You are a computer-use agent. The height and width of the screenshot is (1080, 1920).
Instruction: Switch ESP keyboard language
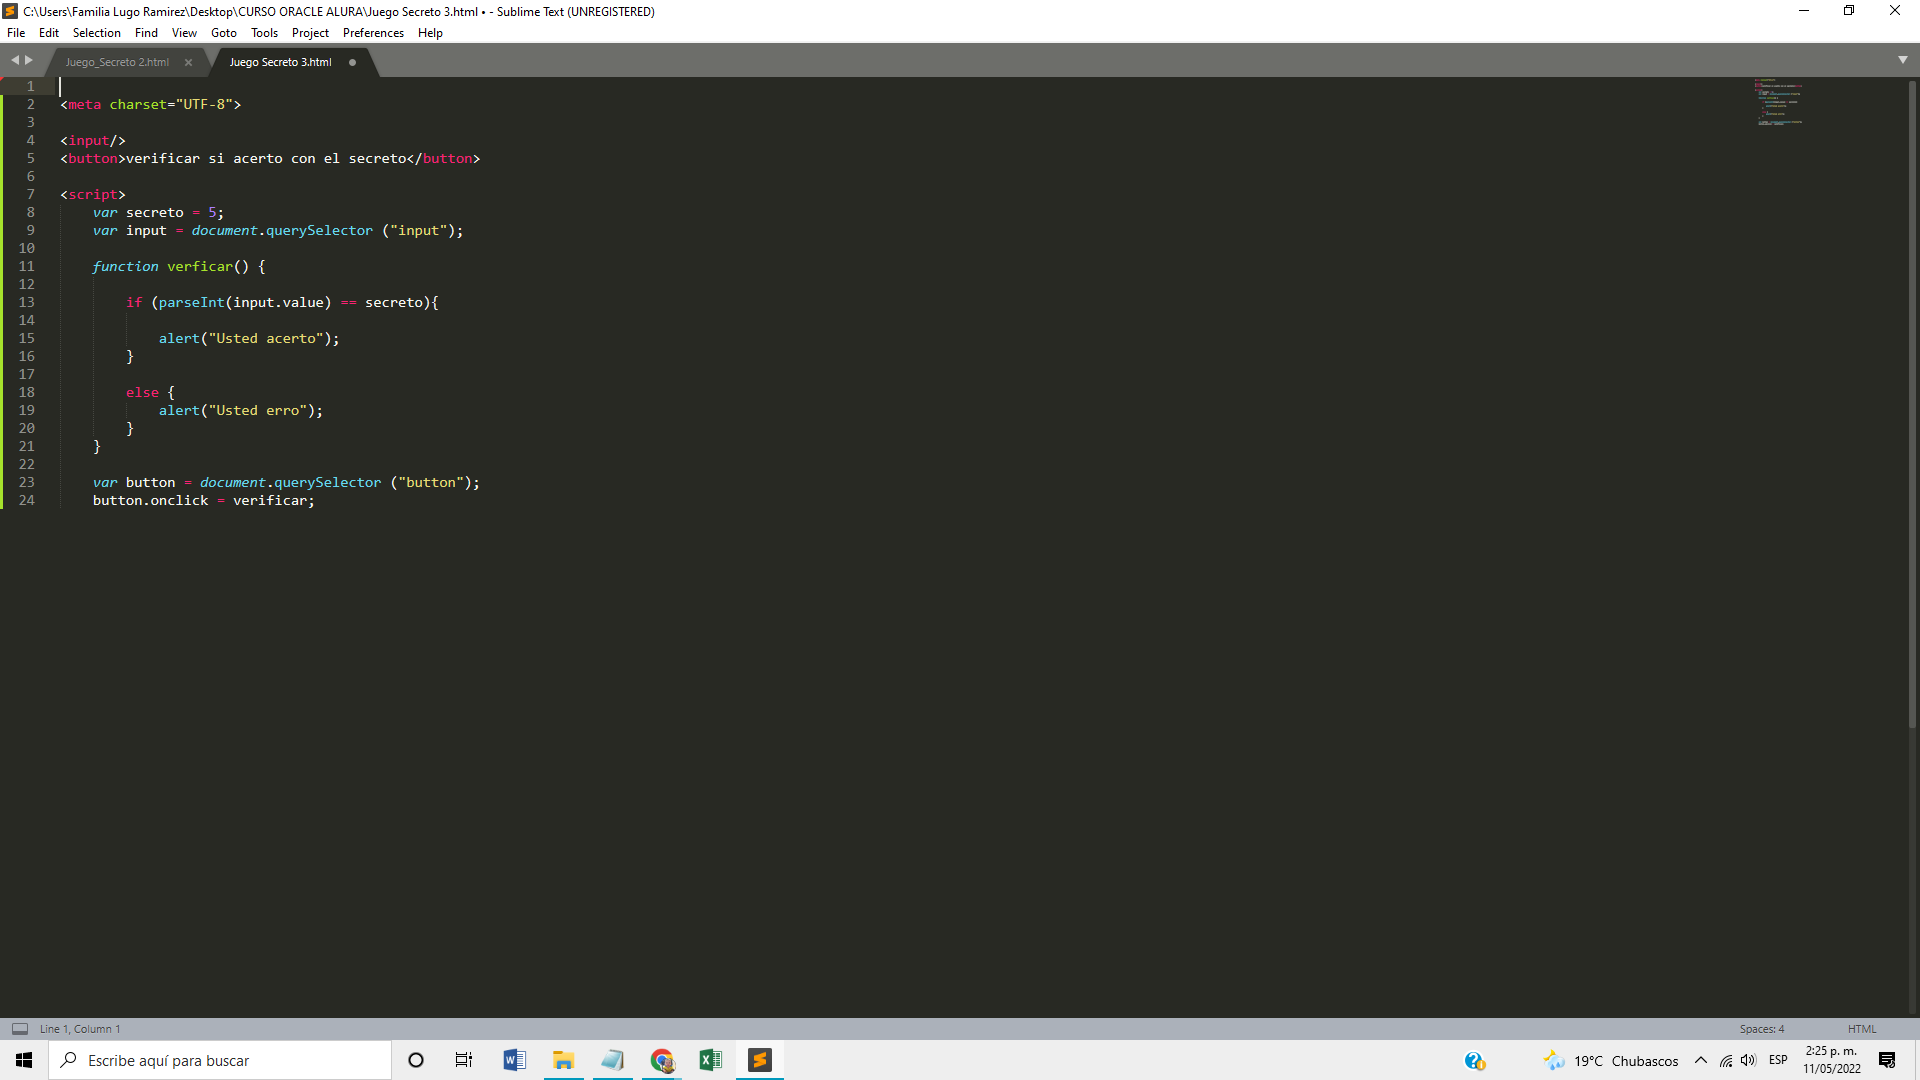click(x=1778, y=1060)
